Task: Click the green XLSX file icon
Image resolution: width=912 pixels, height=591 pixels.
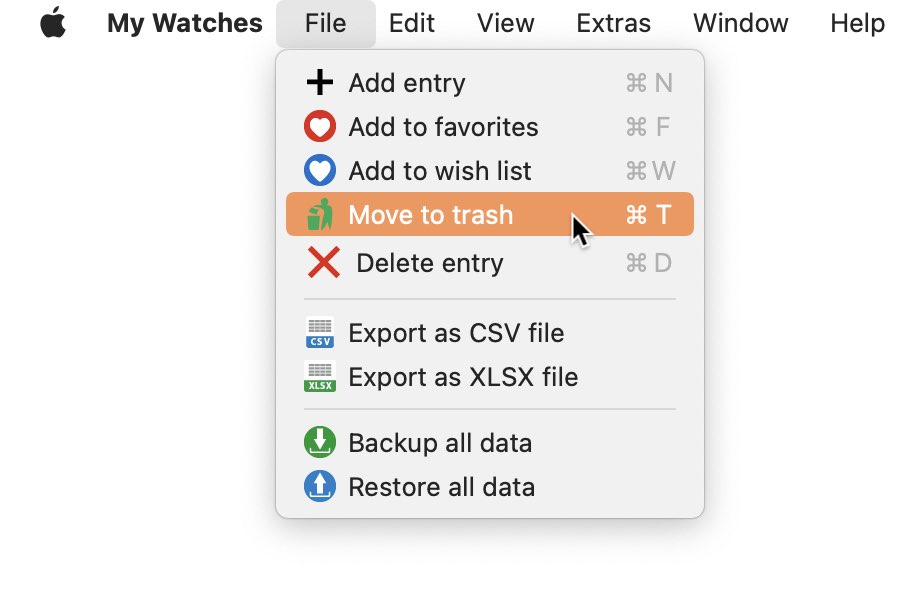Action: pyautogui.click(x=320, y=377)
